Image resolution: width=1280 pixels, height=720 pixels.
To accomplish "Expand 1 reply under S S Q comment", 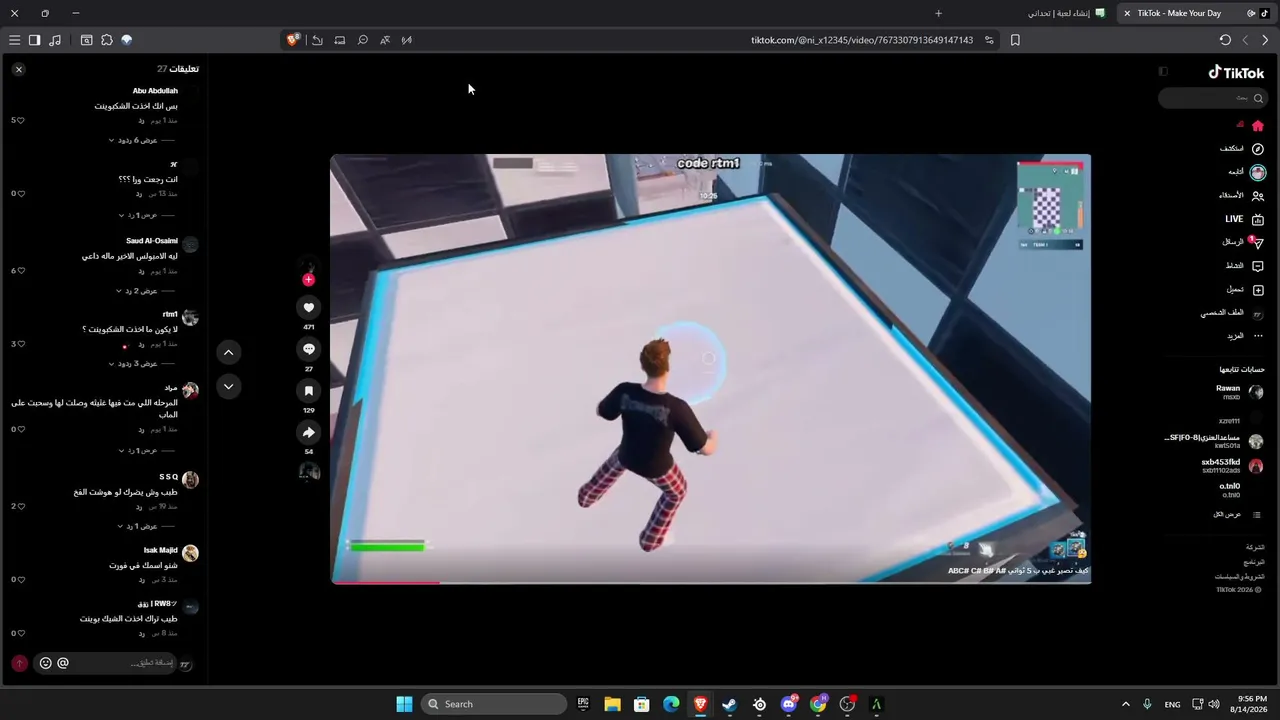I will pyautogui.click(x=146, y=526).
